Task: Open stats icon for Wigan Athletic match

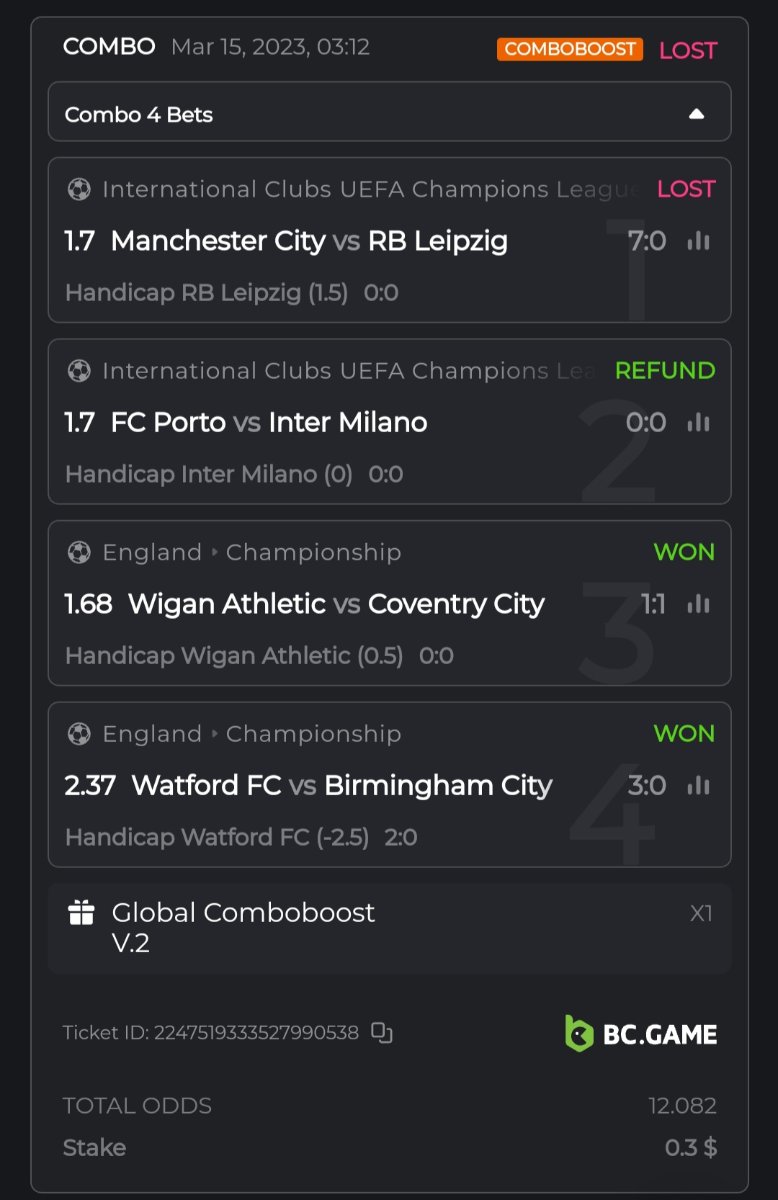Action: (698, 604)
